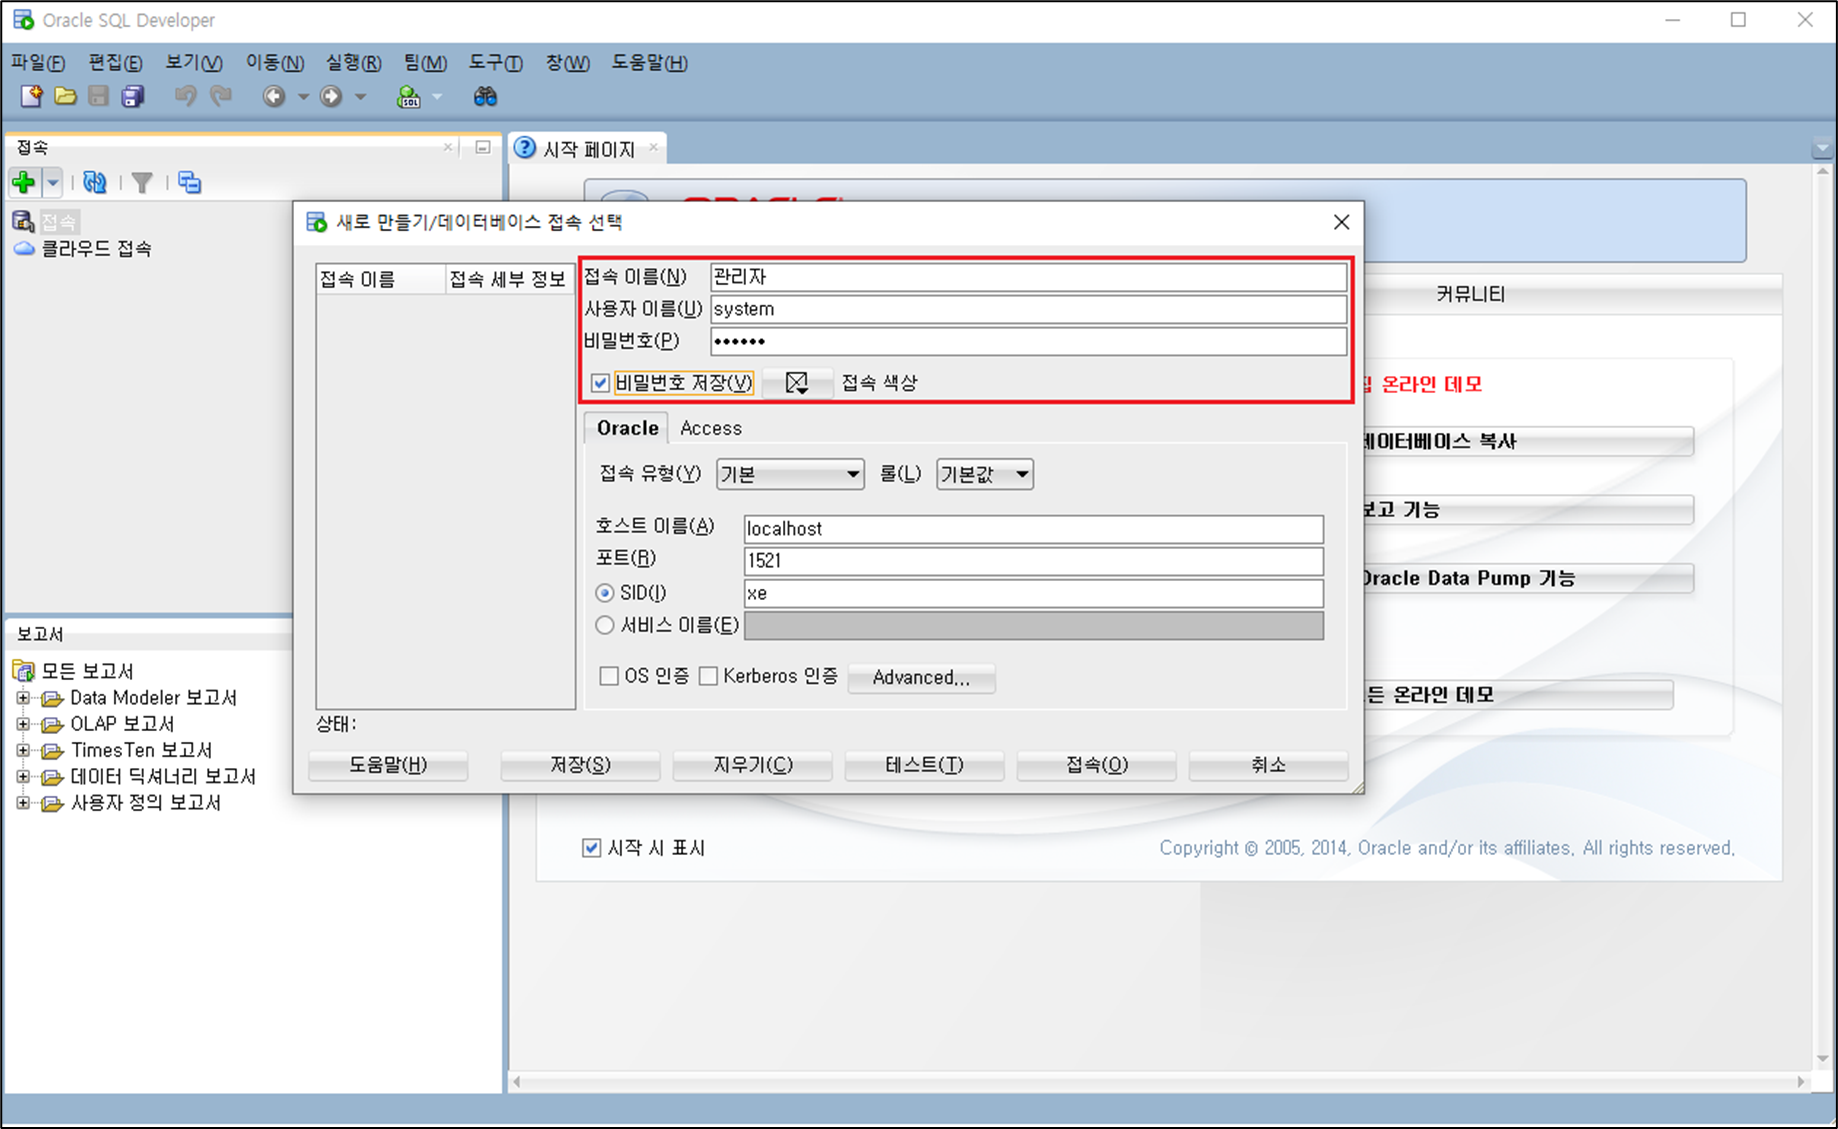
Task: Expand the TimesTen 보고서 node
Action: [x=23, y=750]
